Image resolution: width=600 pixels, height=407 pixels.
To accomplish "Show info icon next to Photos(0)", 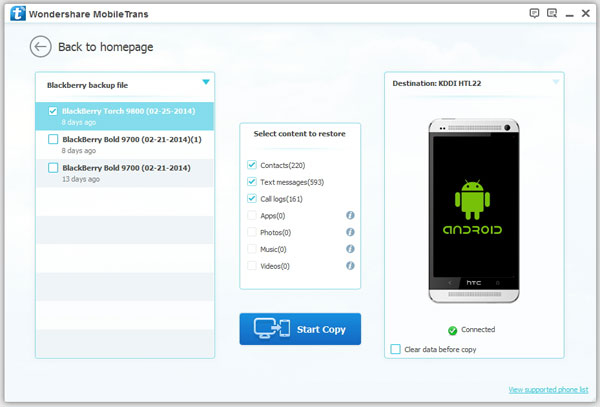I will point(350,232).
